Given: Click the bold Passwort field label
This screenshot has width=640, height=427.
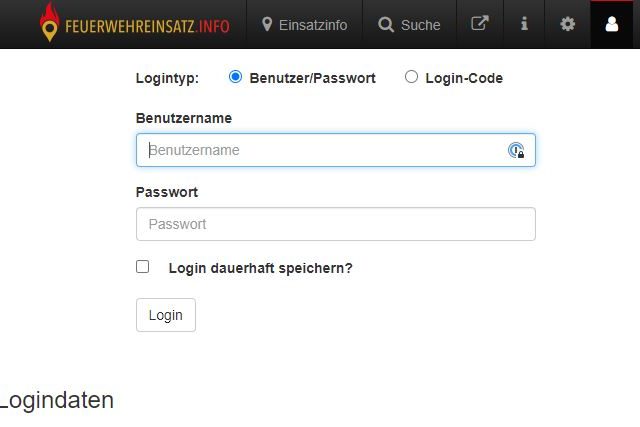Looking at the screenshot, I should point(167,192).
